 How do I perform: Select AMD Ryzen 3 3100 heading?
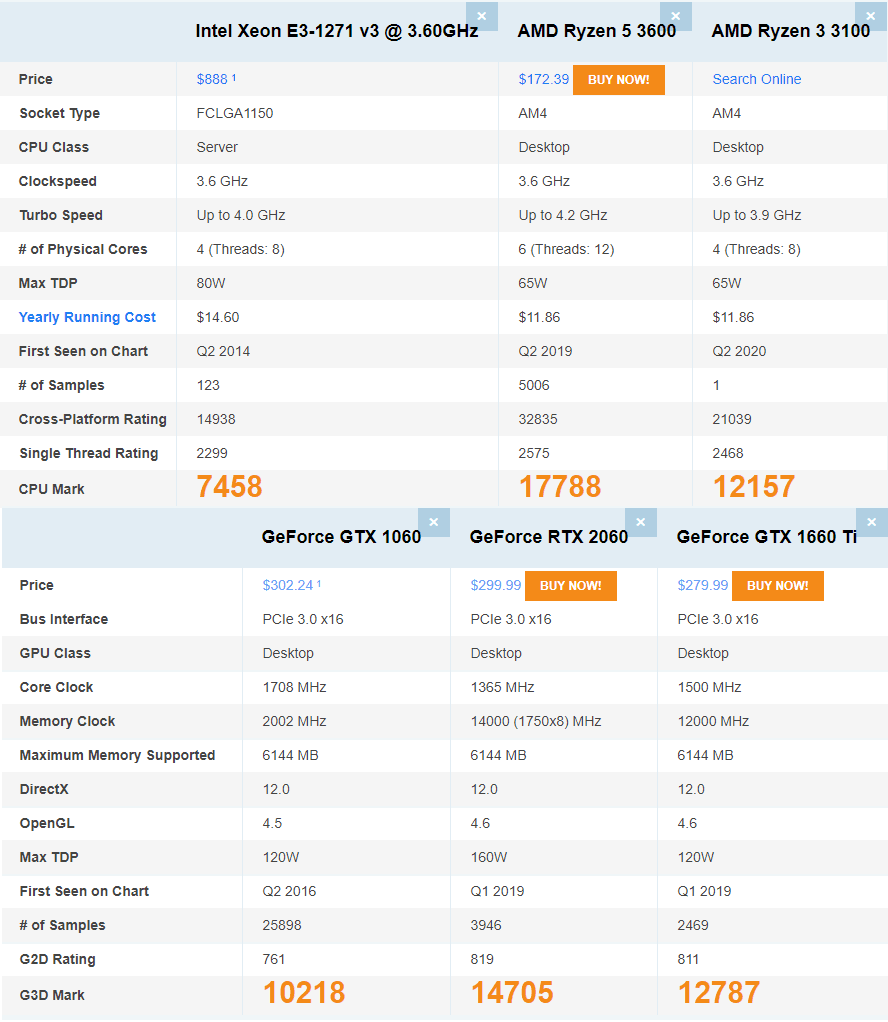(x=790, y=31)
